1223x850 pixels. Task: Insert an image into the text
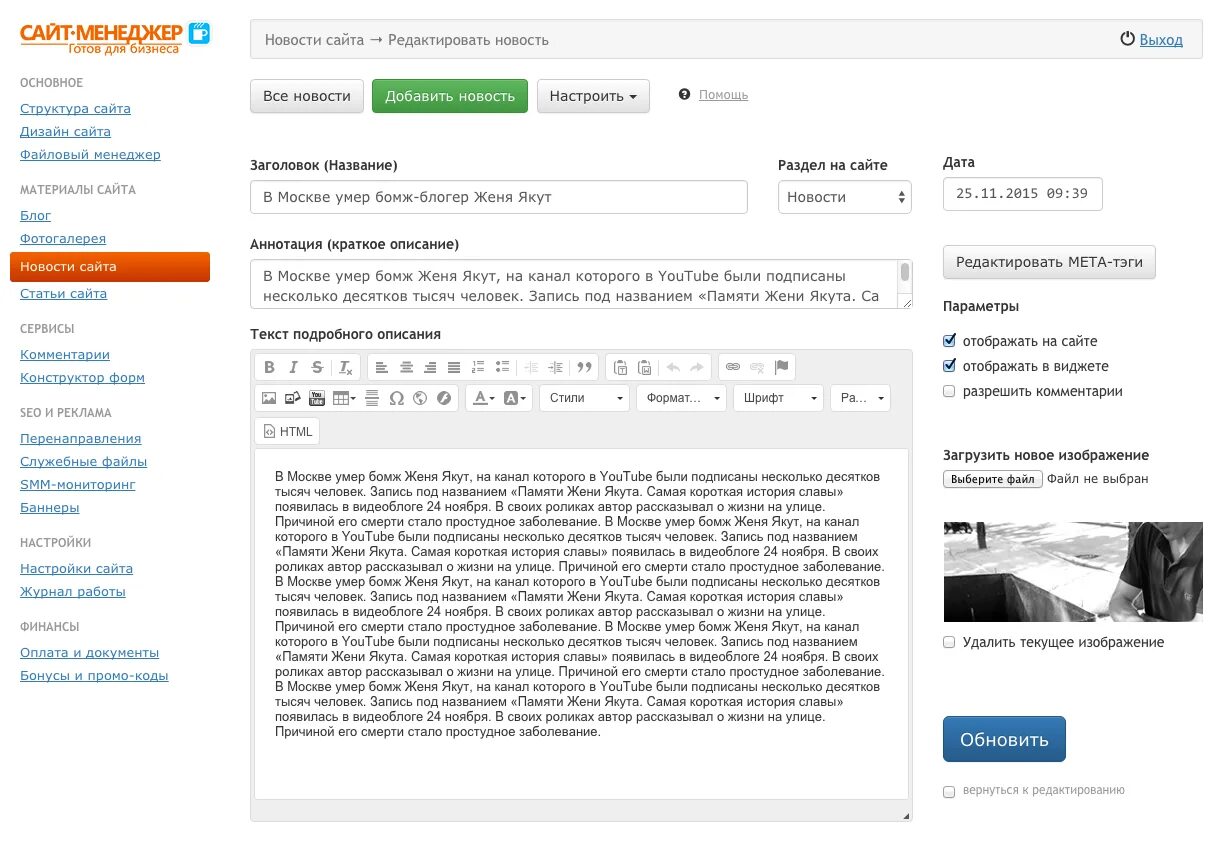[x=269, y=398]
